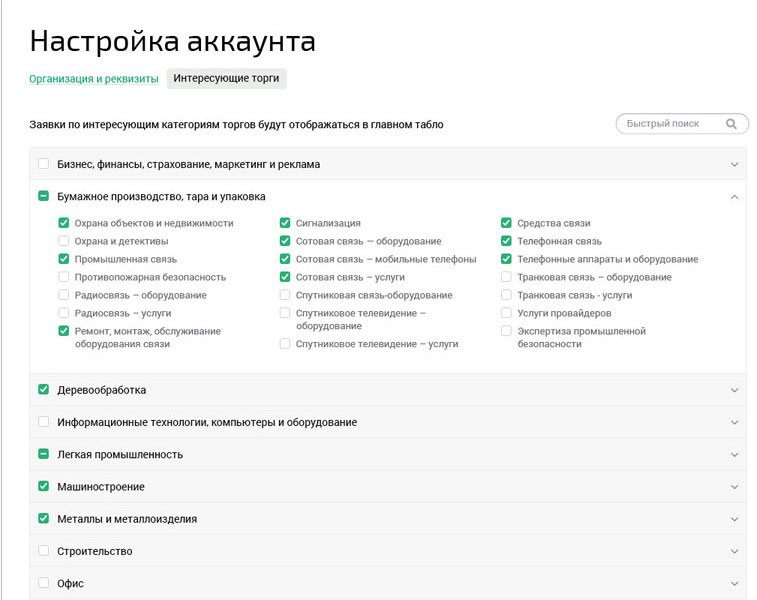Expand the Информационные технологии category chevron
The height and width of the screenshot is (600, 757).
[x=734, y=422]
